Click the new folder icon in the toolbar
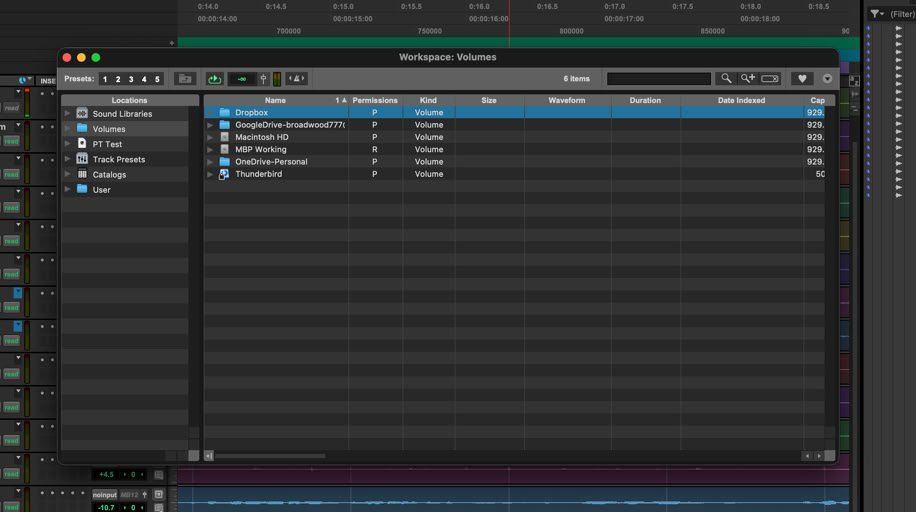Viewport: 916px width, 512px height. pos(184,79)
